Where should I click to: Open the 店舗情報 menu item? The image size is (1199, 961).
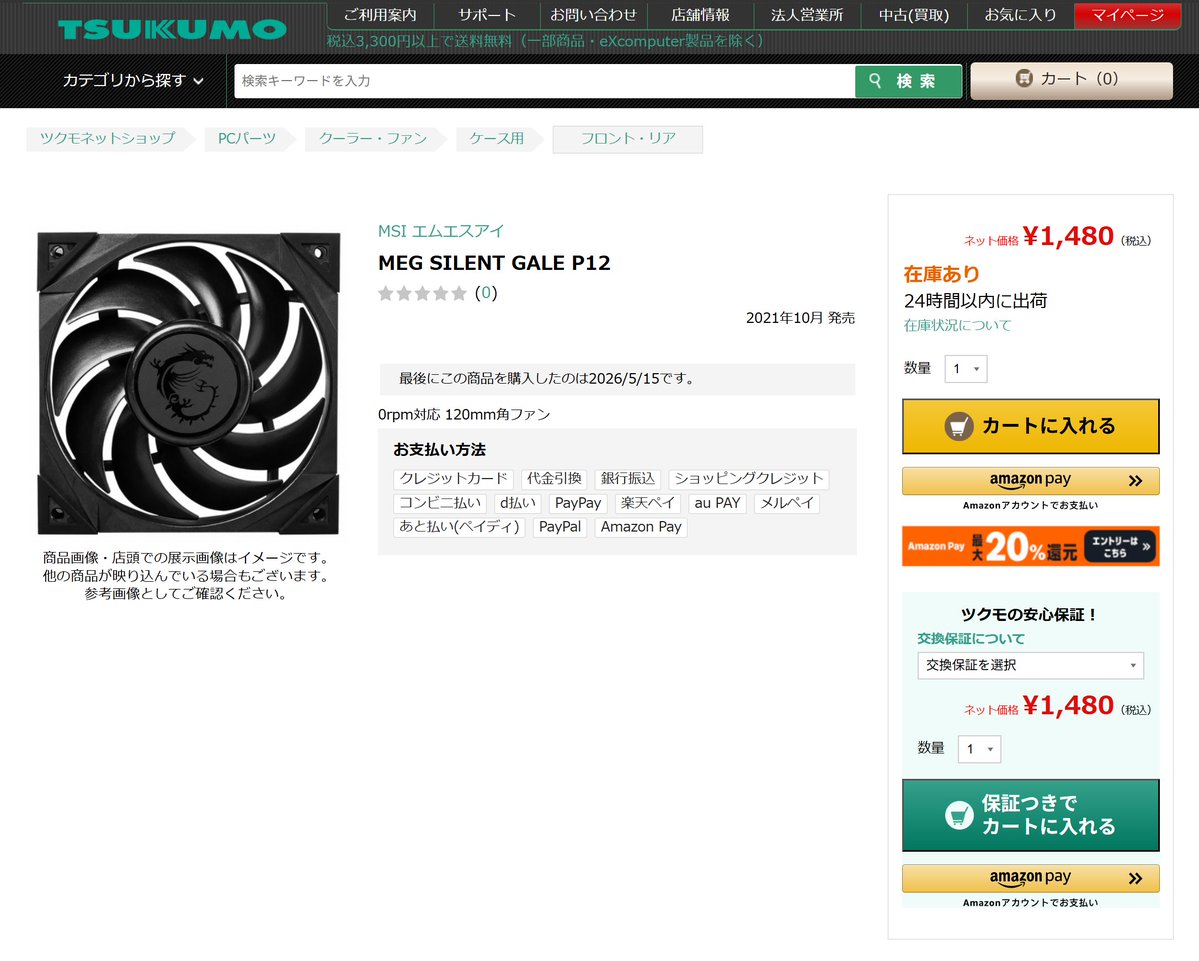[x=700, y=15]
